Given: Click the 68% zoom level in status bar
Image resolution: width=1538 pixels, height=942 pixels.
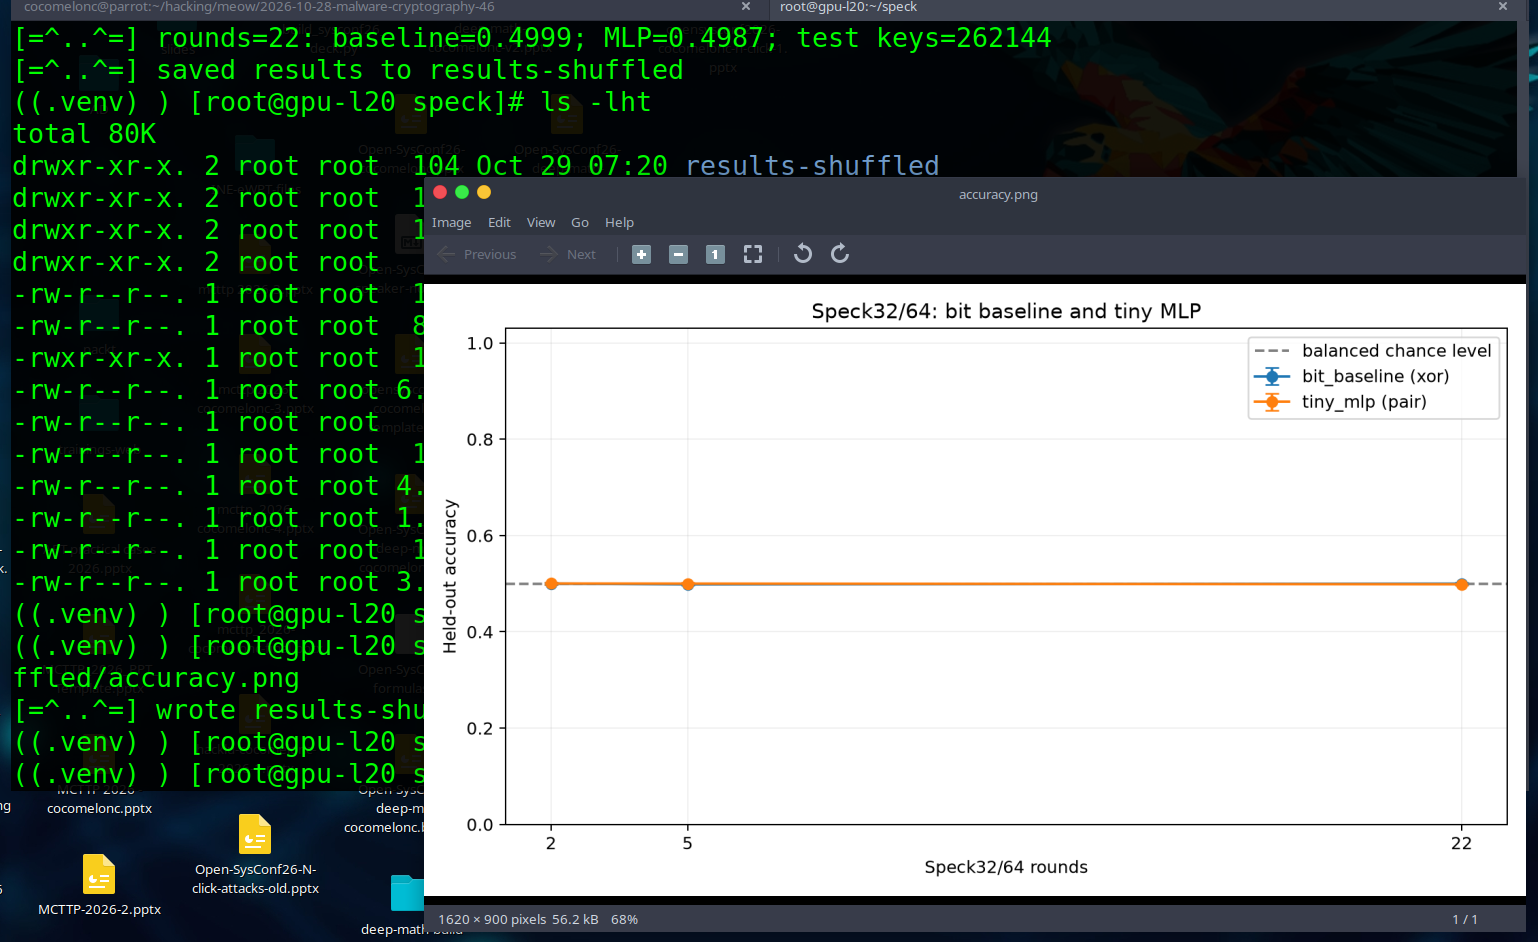Looking at the screenshot, I should coord(624,919).
